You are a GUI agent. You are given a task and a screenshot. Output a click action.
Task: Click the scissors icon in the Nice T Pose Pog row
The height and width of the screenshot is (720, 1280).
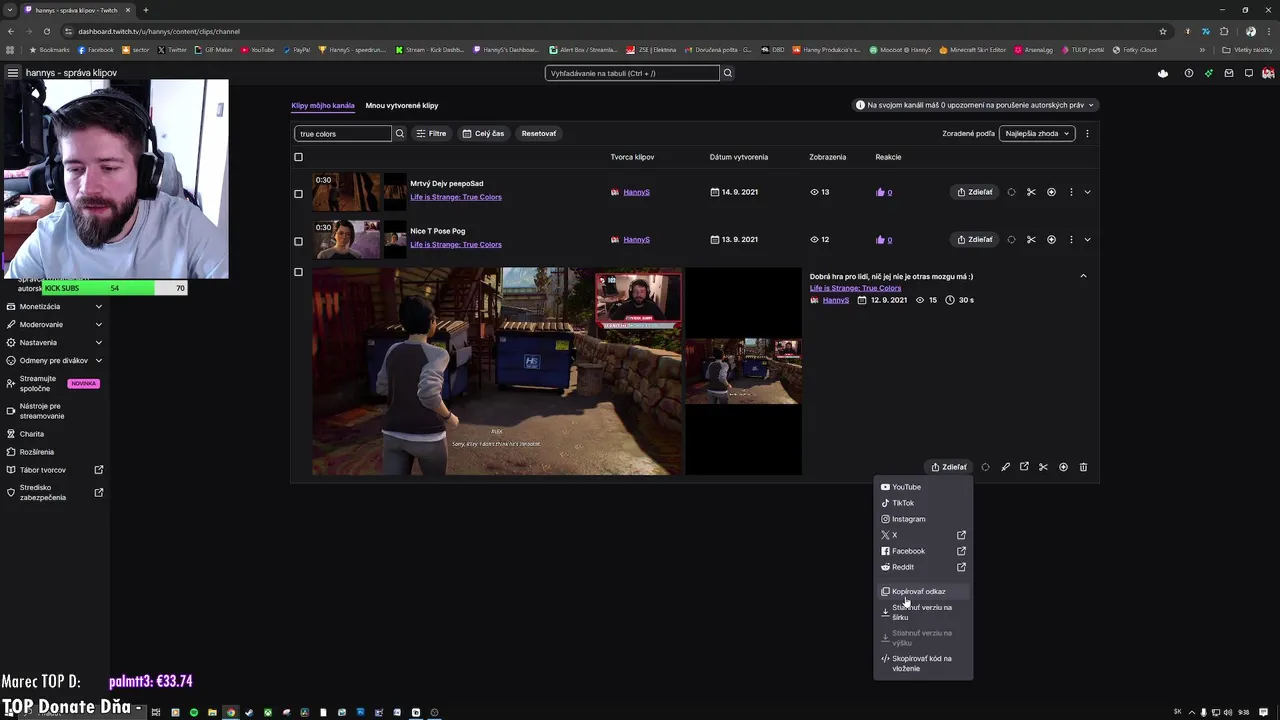pos(1031,239)
